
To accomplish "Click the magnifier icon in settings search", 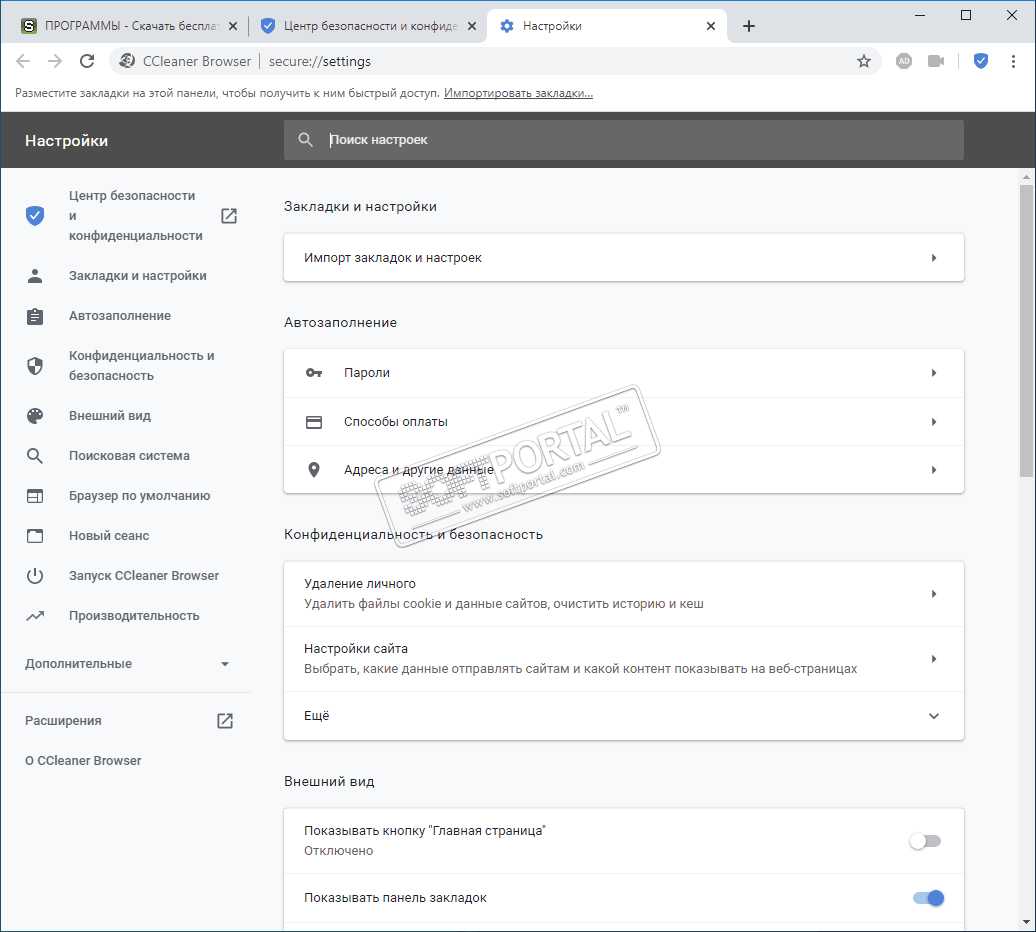I will point(305,140).
